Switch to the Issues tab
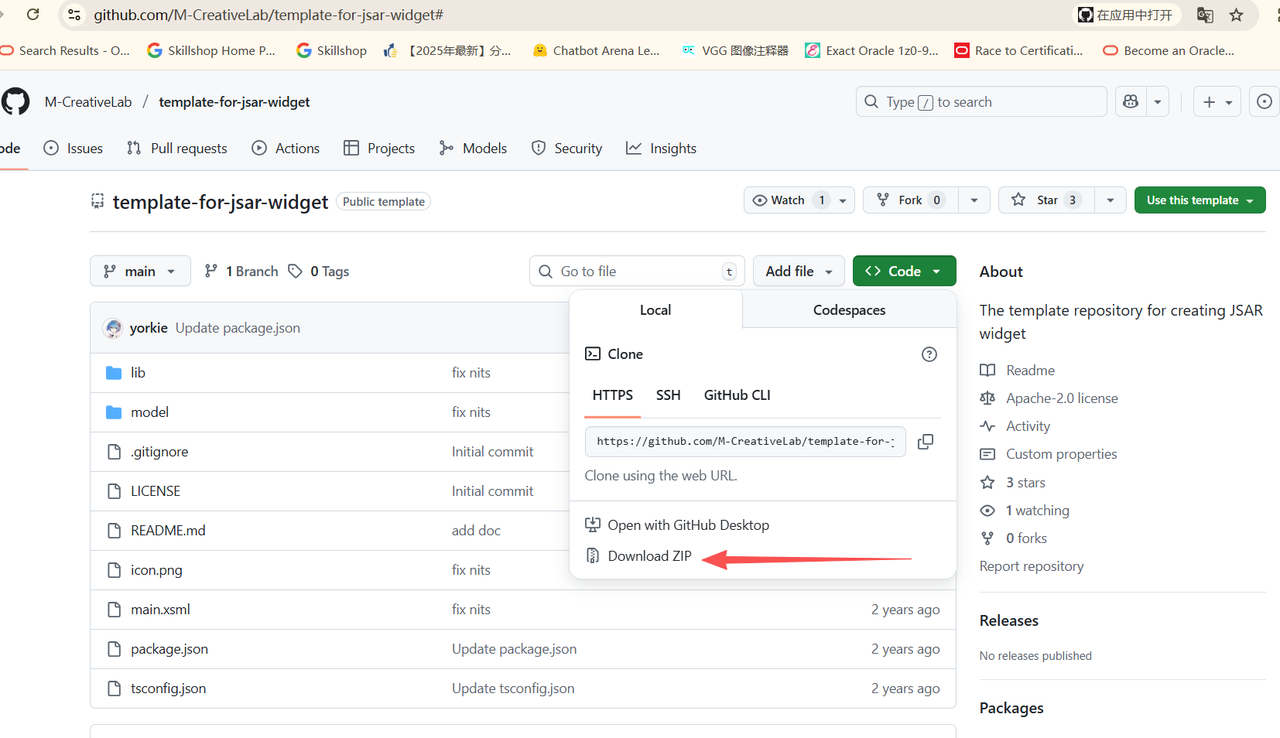This screenshot has height=738, width=1280. click(73, 148)
